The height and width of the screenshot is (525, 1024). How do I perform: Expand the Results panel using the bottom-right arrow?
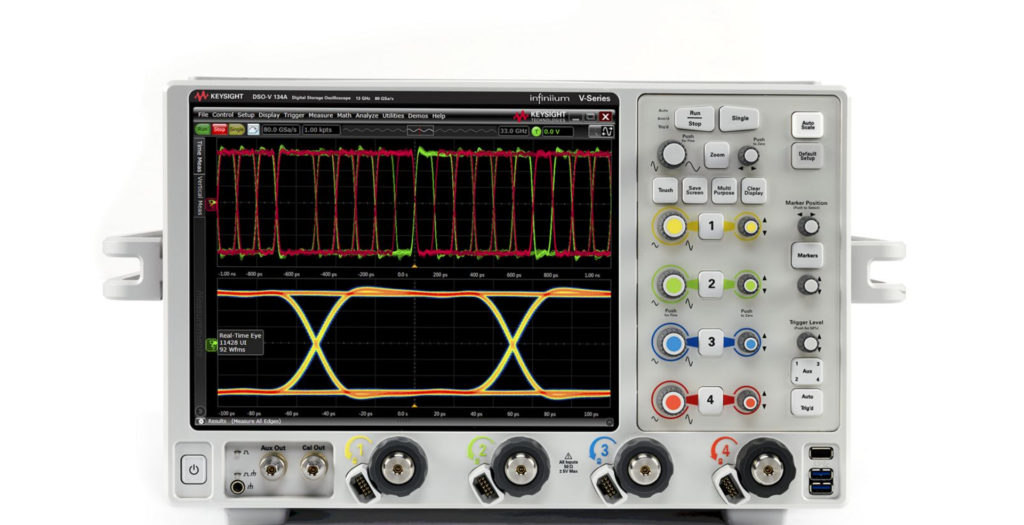tap(610, 422)
